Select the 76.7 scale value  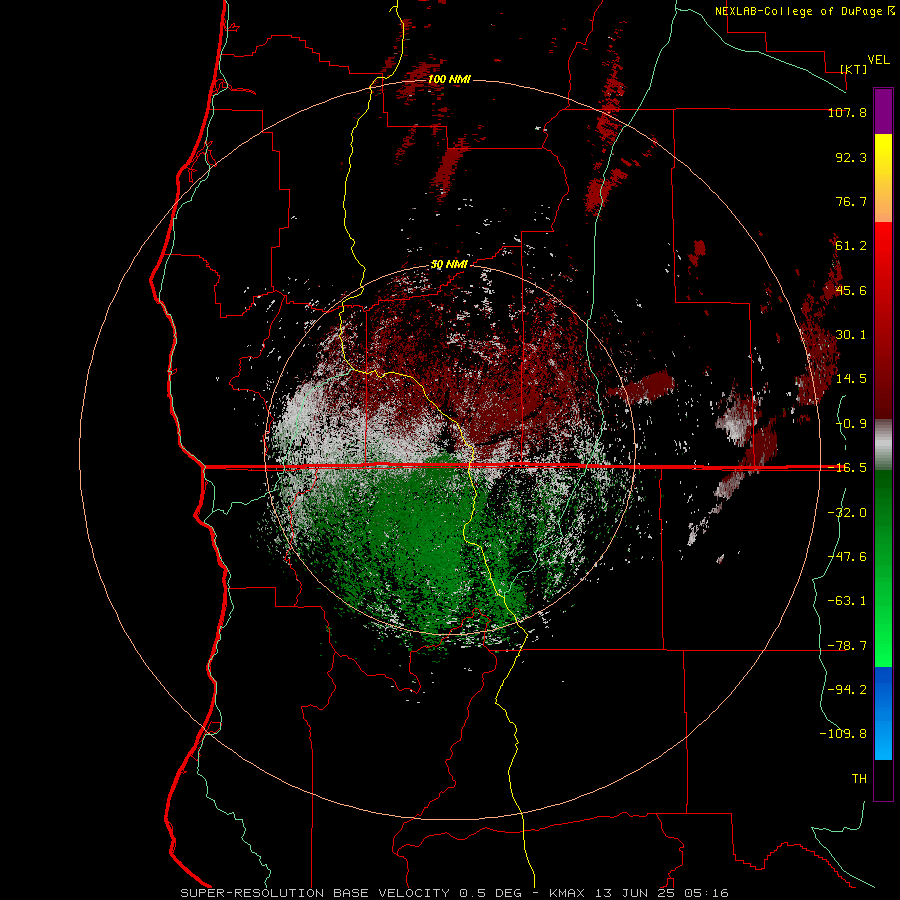[x=851, y=201]
